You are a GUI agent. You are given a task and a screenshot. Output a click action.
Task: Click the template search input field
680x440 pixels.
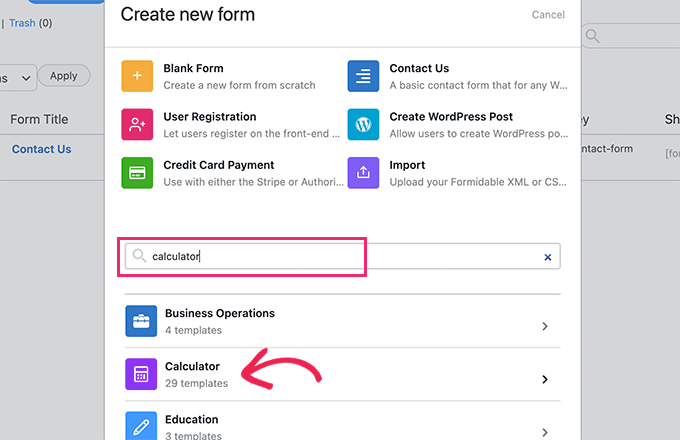[340, 257]
